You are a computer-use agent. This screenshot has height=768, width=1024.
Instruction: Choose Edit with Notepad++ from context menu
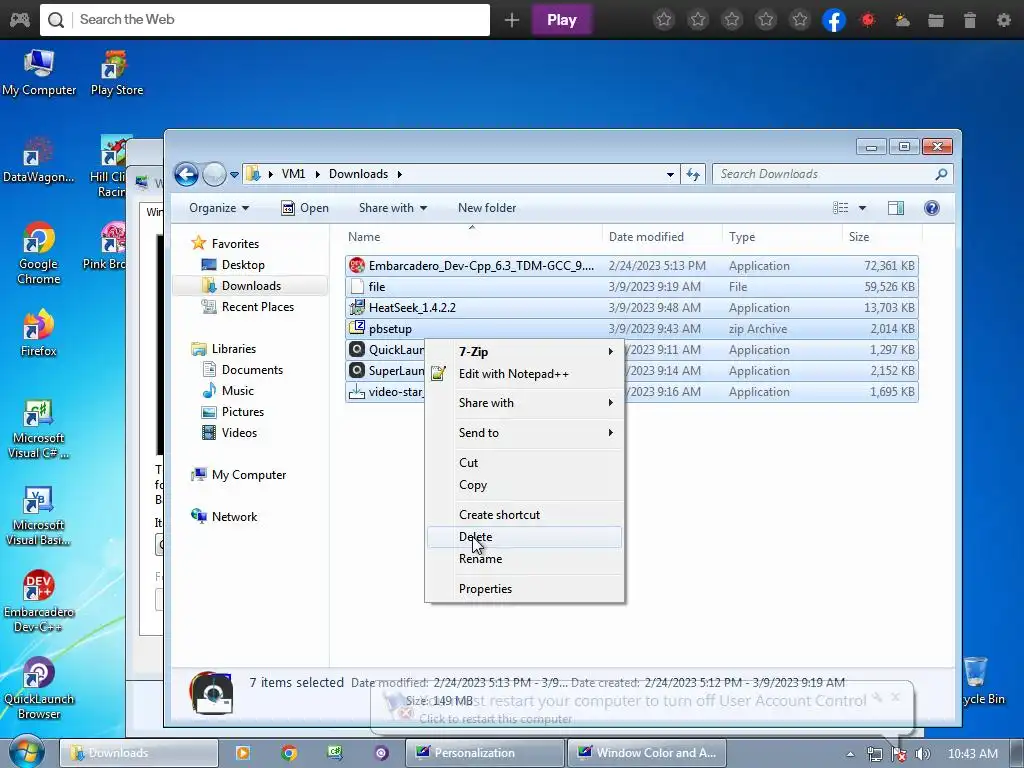point(524,374)
